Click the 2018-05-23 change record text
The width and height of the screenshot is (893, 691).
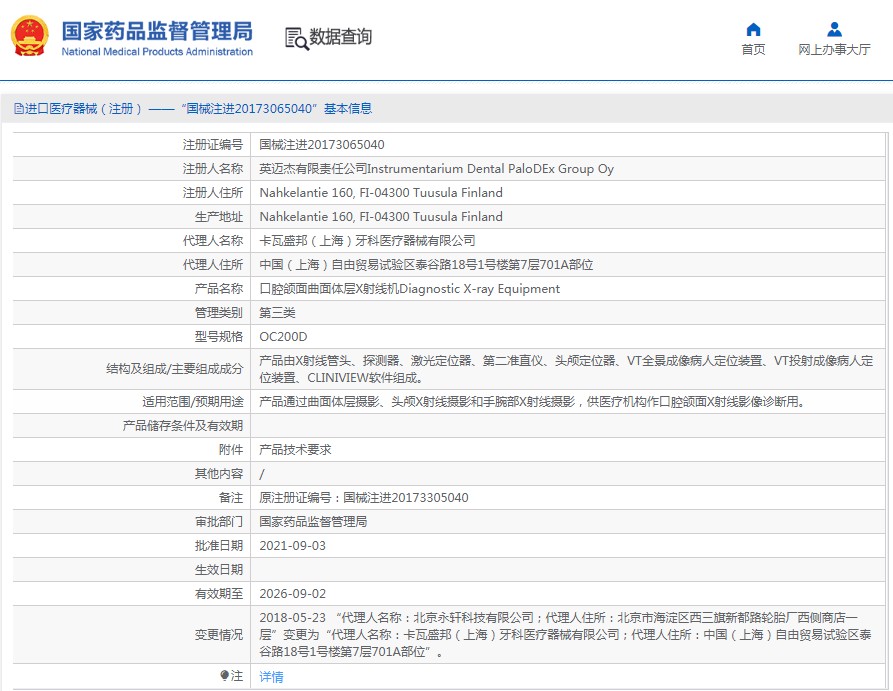566,635
